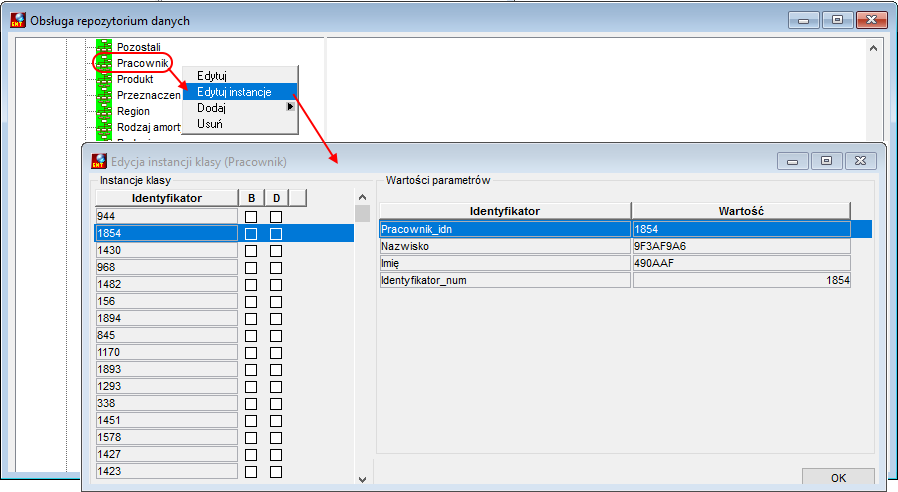Toggle B checkbox for instance 1430

coord(251,251)
